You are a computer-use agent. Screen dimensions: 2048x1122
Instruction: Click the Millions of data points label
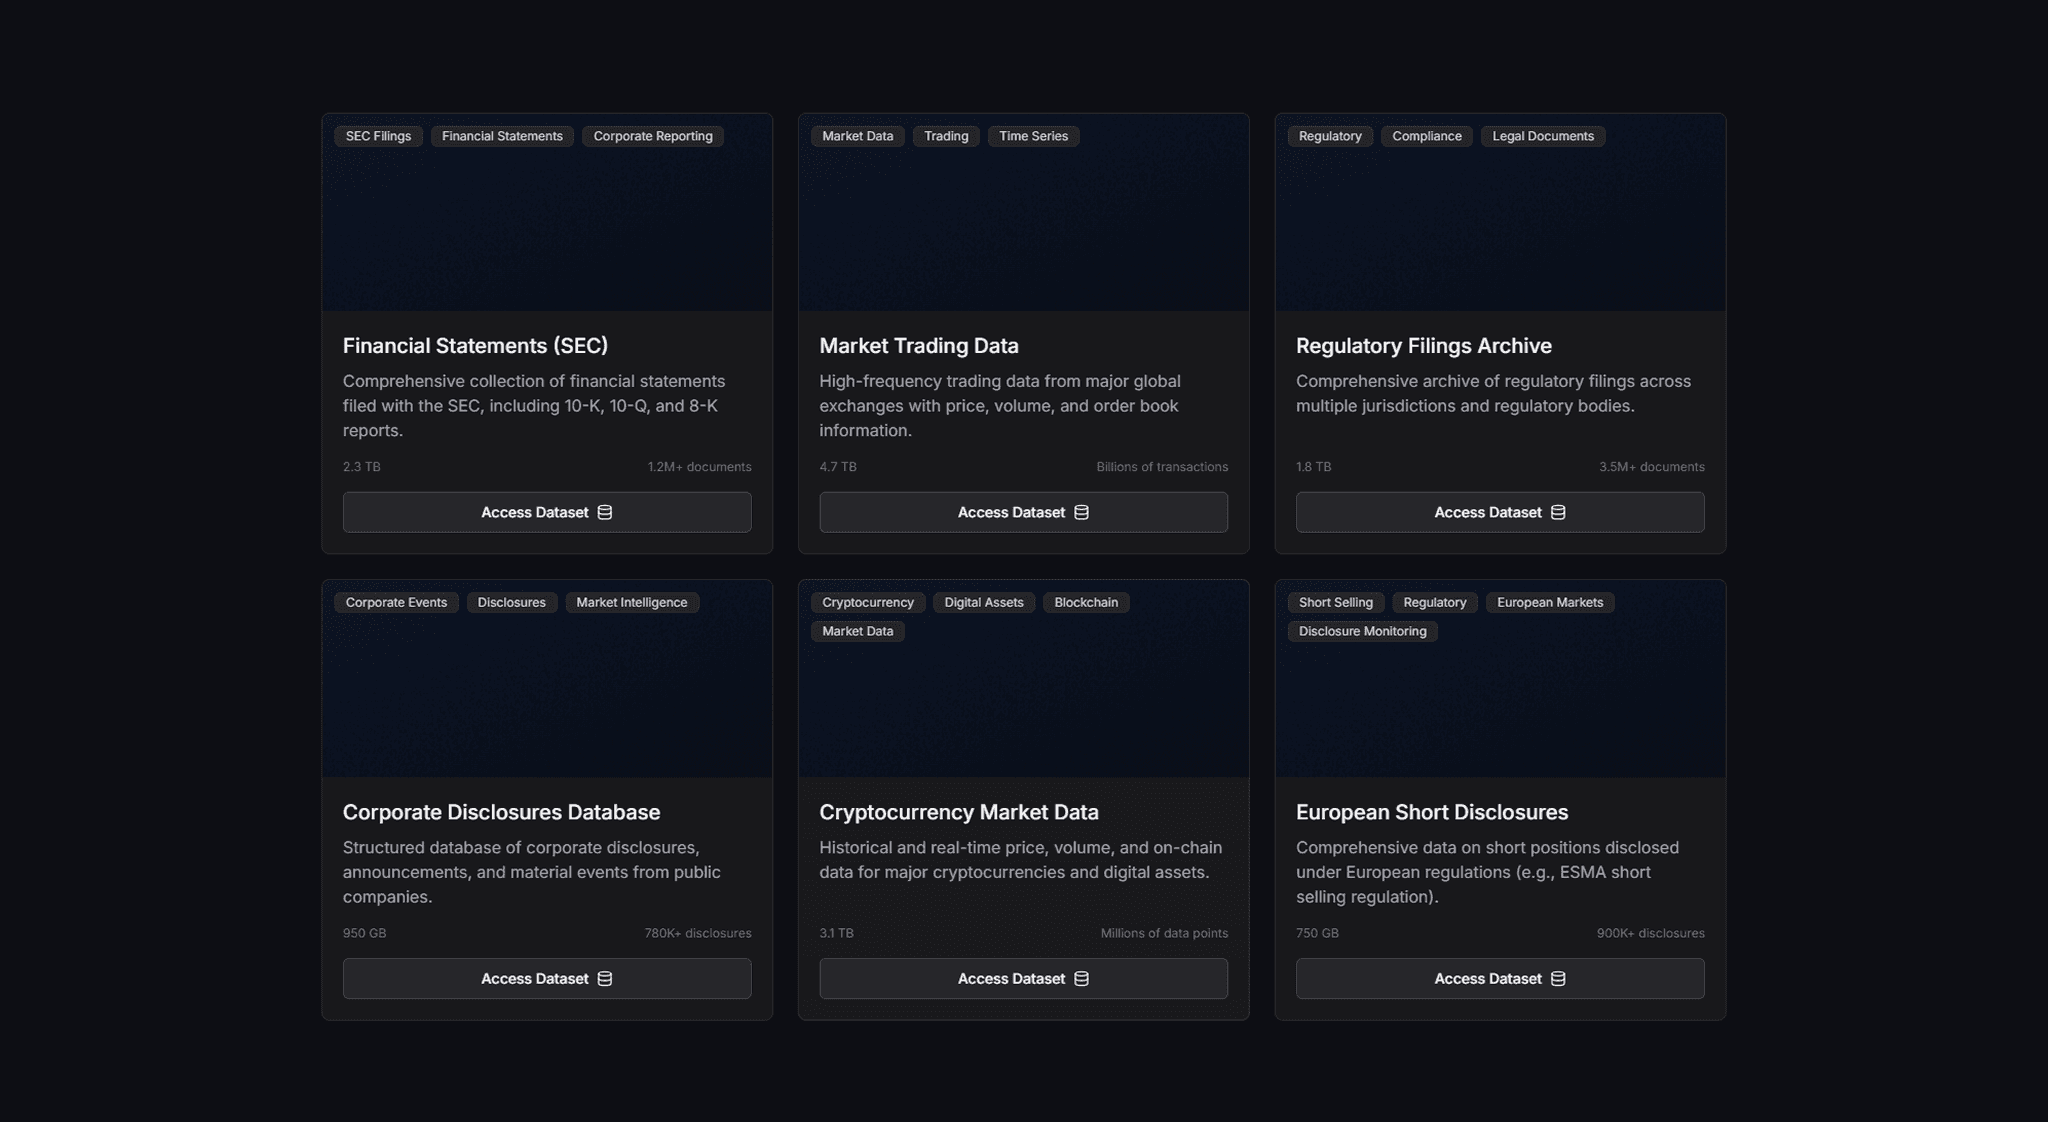tap(1164, 933)
